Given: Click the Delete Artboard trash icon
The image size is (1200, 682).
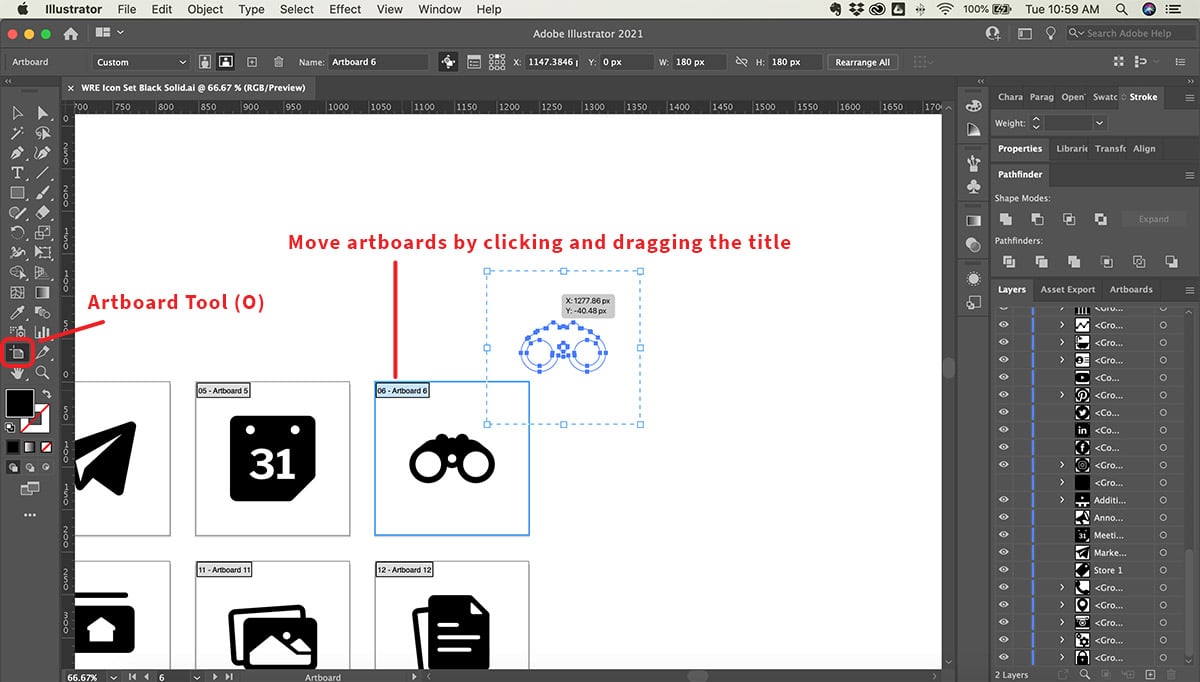Looking at the screenshot, I should (279, 62).
